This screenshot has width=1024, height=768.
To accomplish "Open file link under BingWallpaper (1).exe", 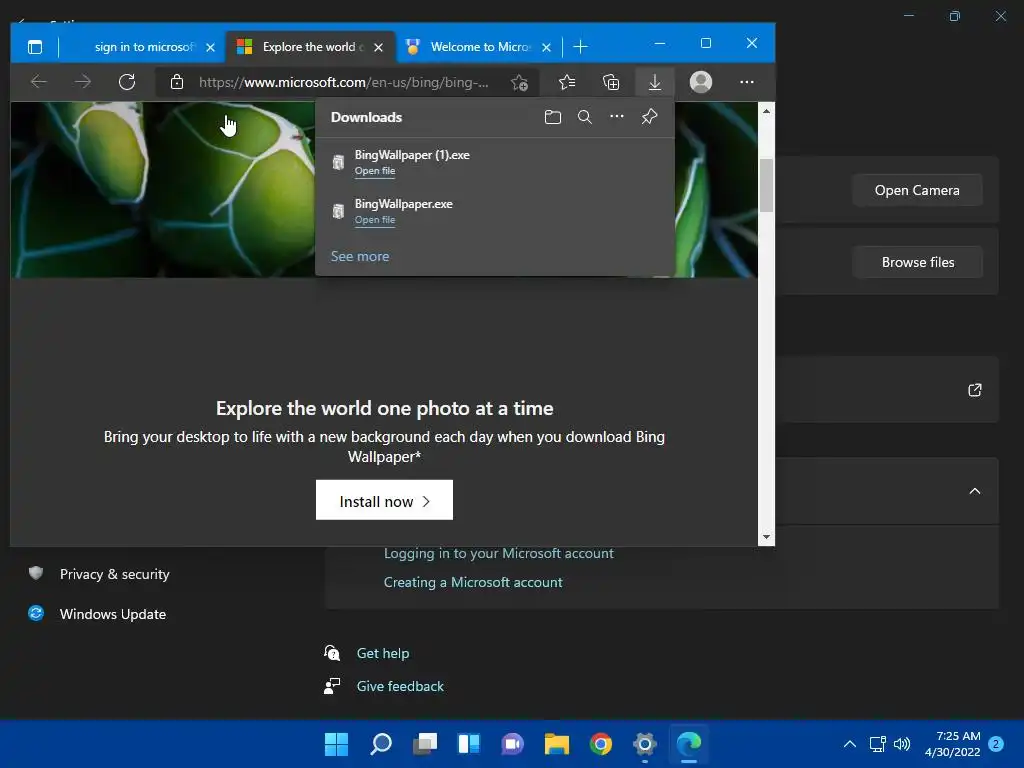I will (x=375, y=171).
